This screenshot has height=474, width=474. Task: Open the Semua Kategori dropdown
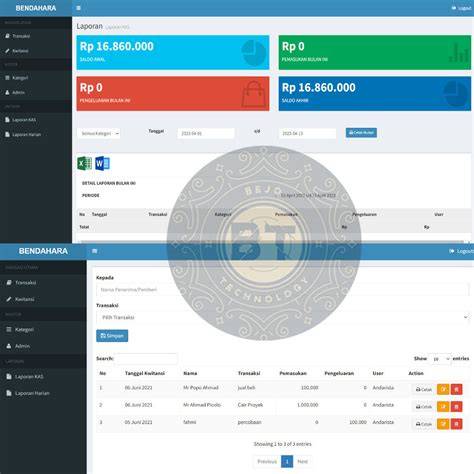pos(98,133)
